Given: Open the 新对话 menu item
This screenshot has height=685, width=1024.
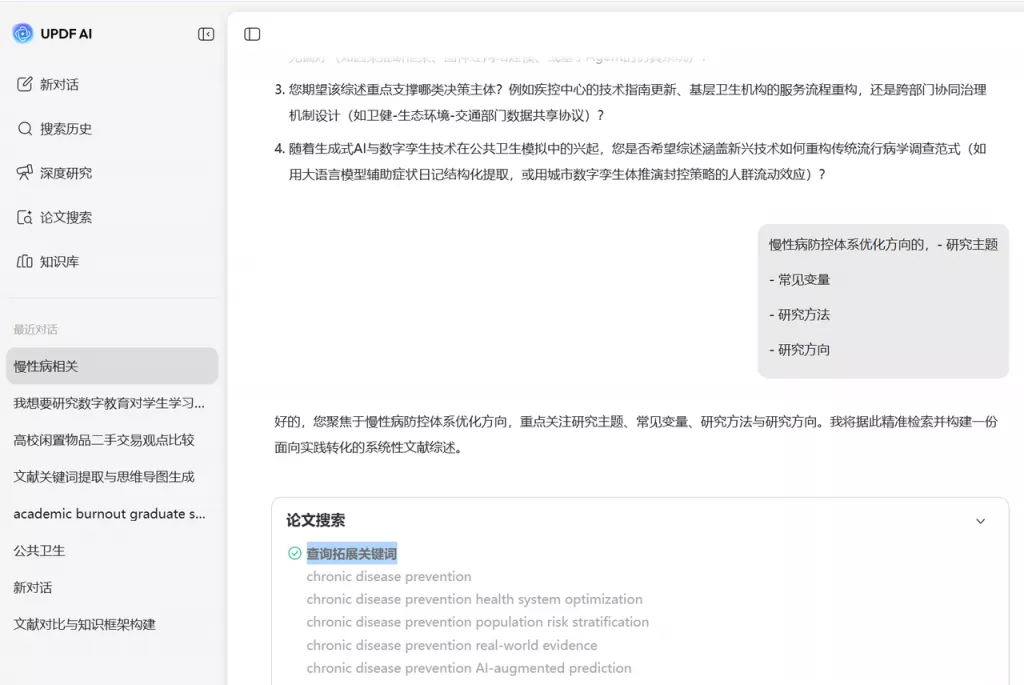Looking at the screenshot, I should pyautogui.click(x=59, y=85).
